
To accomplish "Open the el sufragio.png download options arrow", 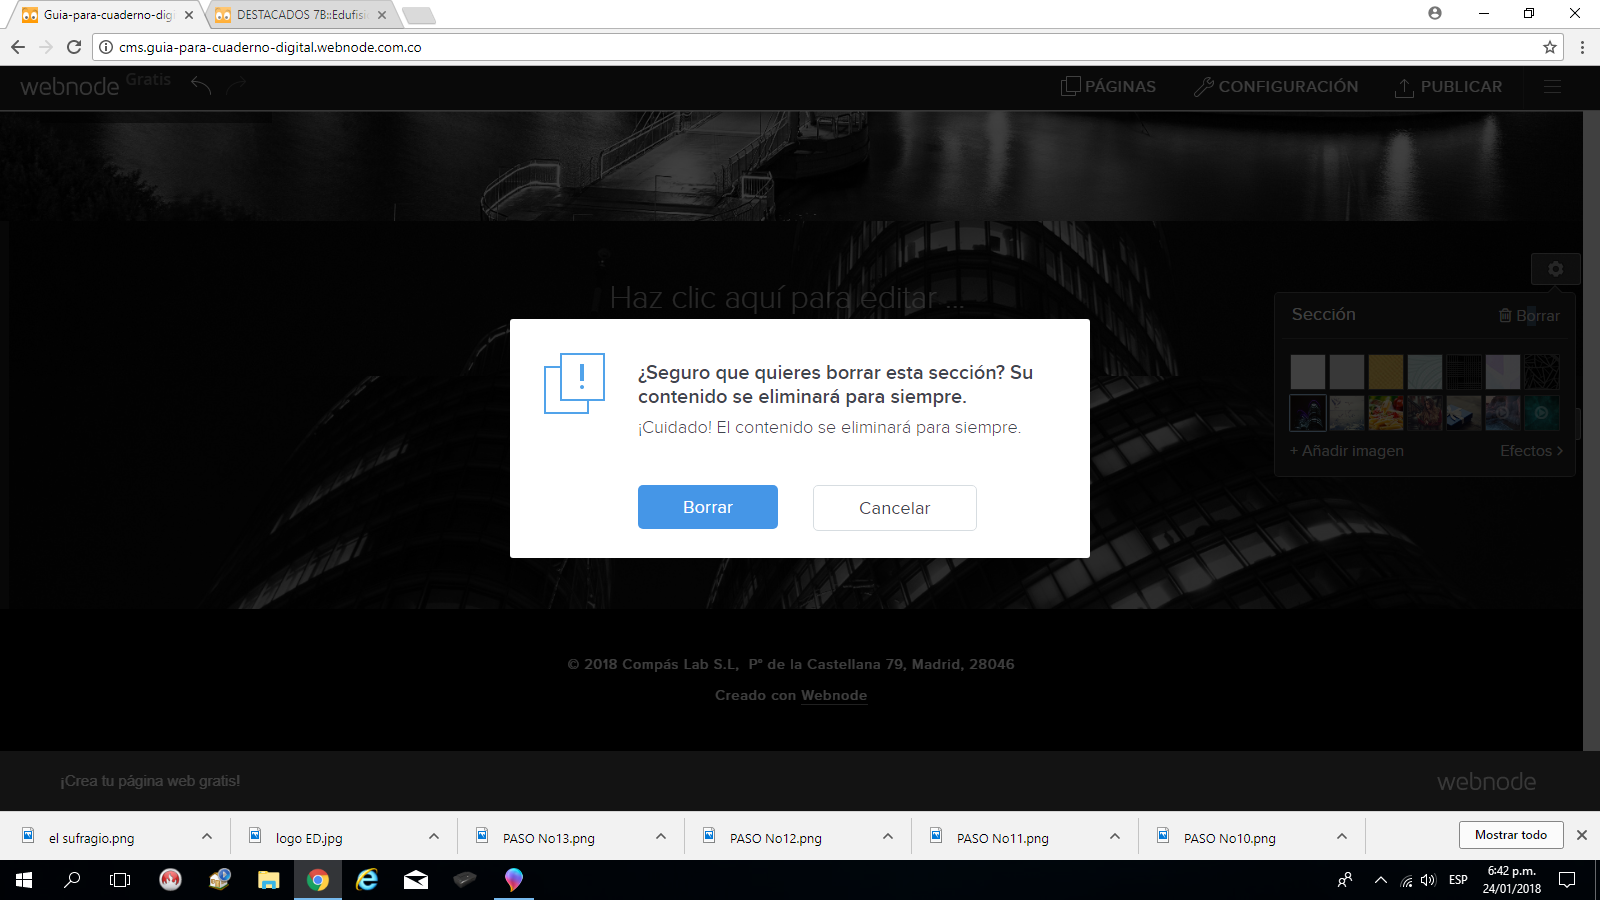I will coord(207,837).
